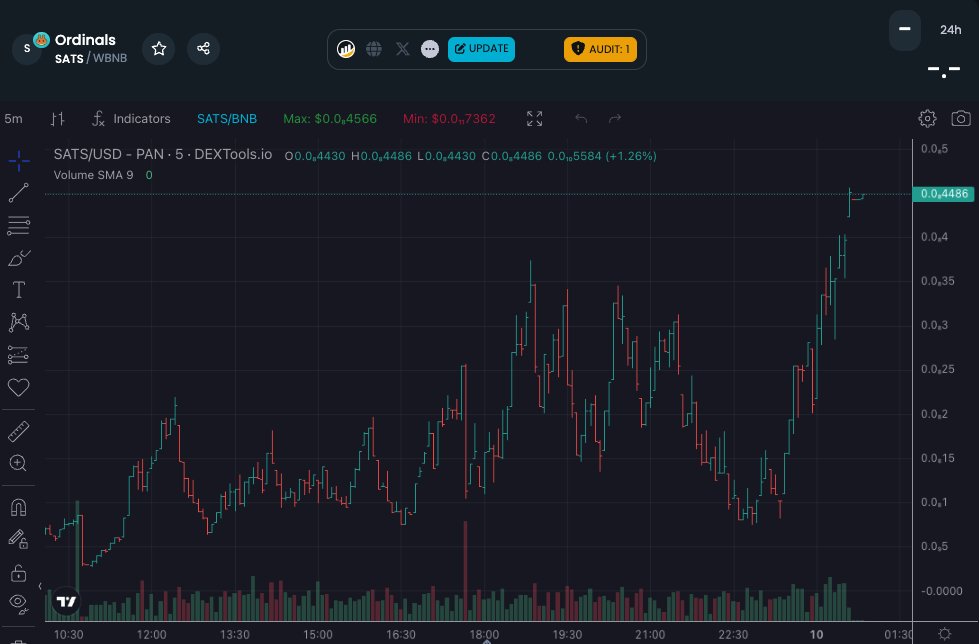Open the chart settings gear

(927, 119)
